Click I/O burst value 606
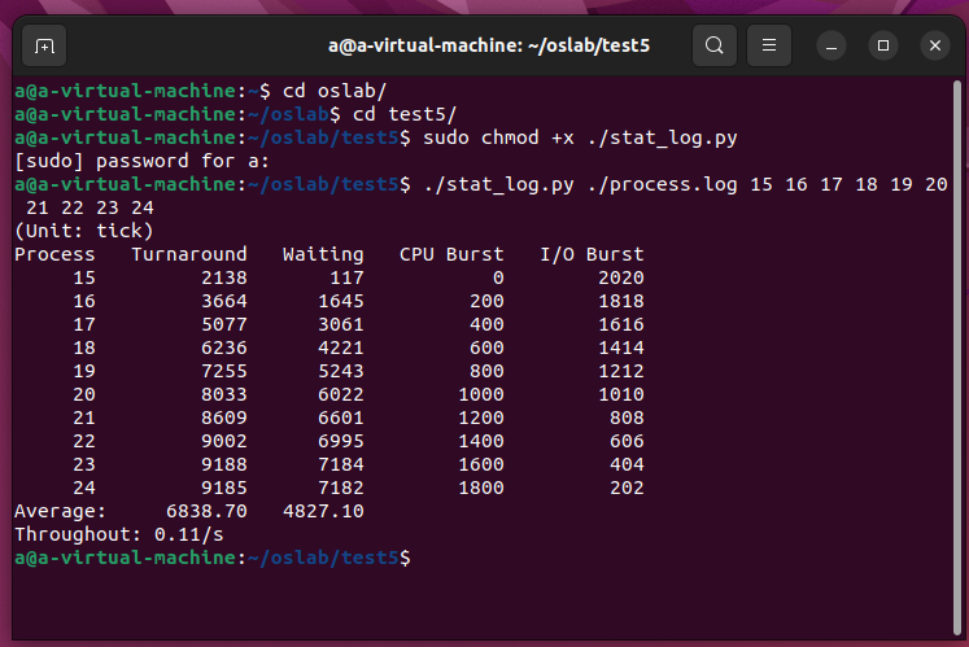 [627, 441]
